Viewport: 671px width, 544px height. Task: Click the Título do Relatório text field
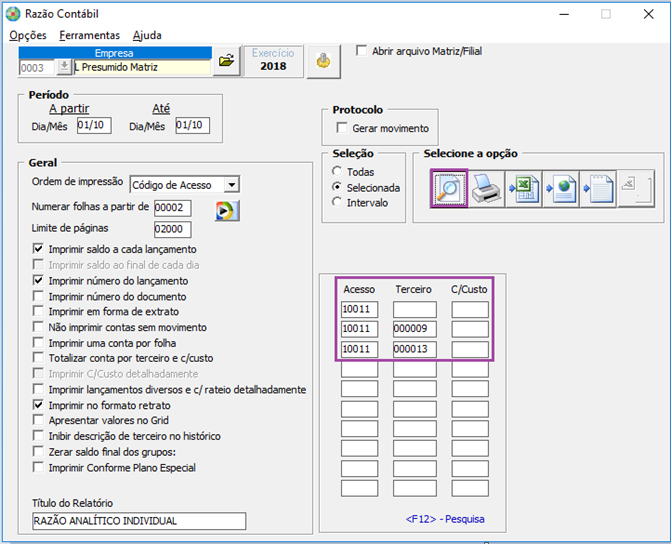pyautogui.click(x=139, y=521)
